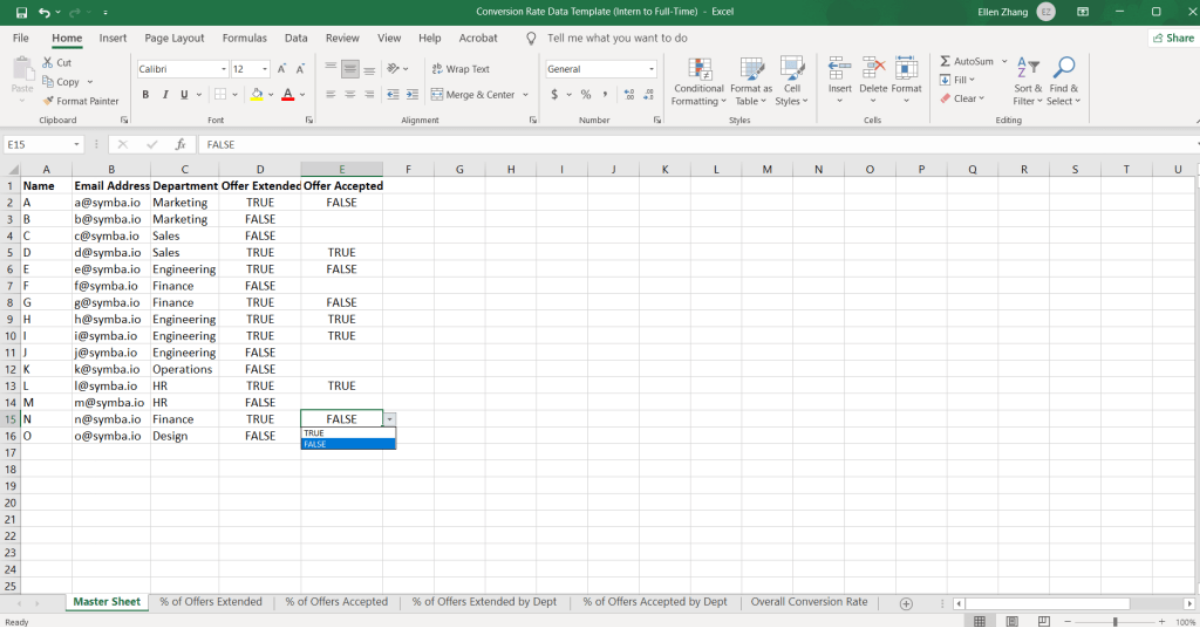The image size is (1200, 627).
Task: Open the Fill dropdown
Action: [958, 80]
